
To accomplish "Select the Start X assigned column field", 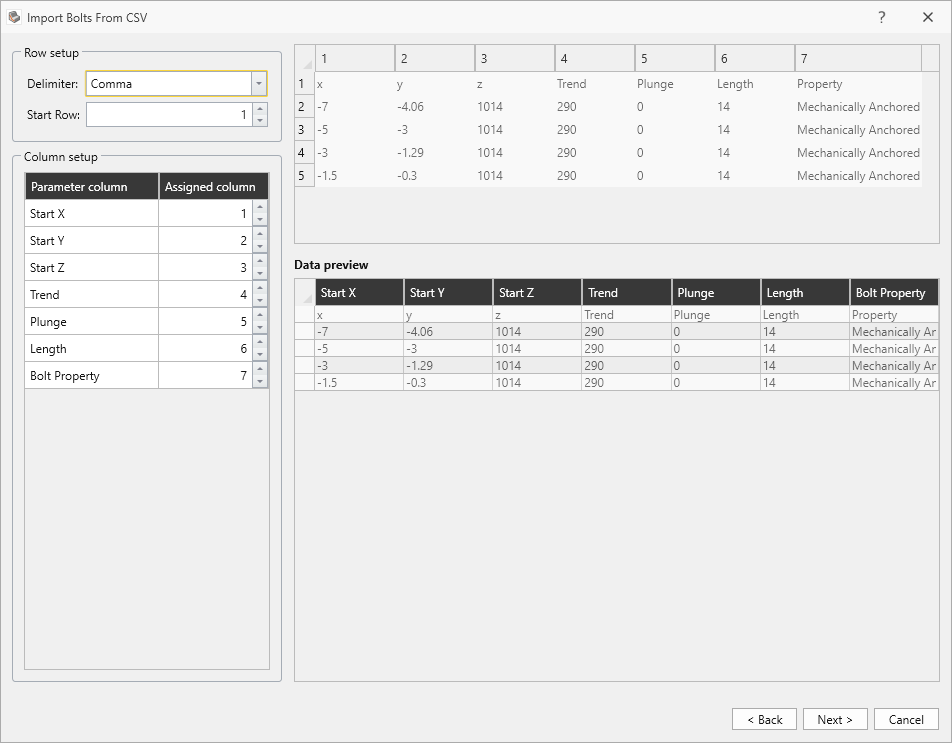I will coord(206,214).
